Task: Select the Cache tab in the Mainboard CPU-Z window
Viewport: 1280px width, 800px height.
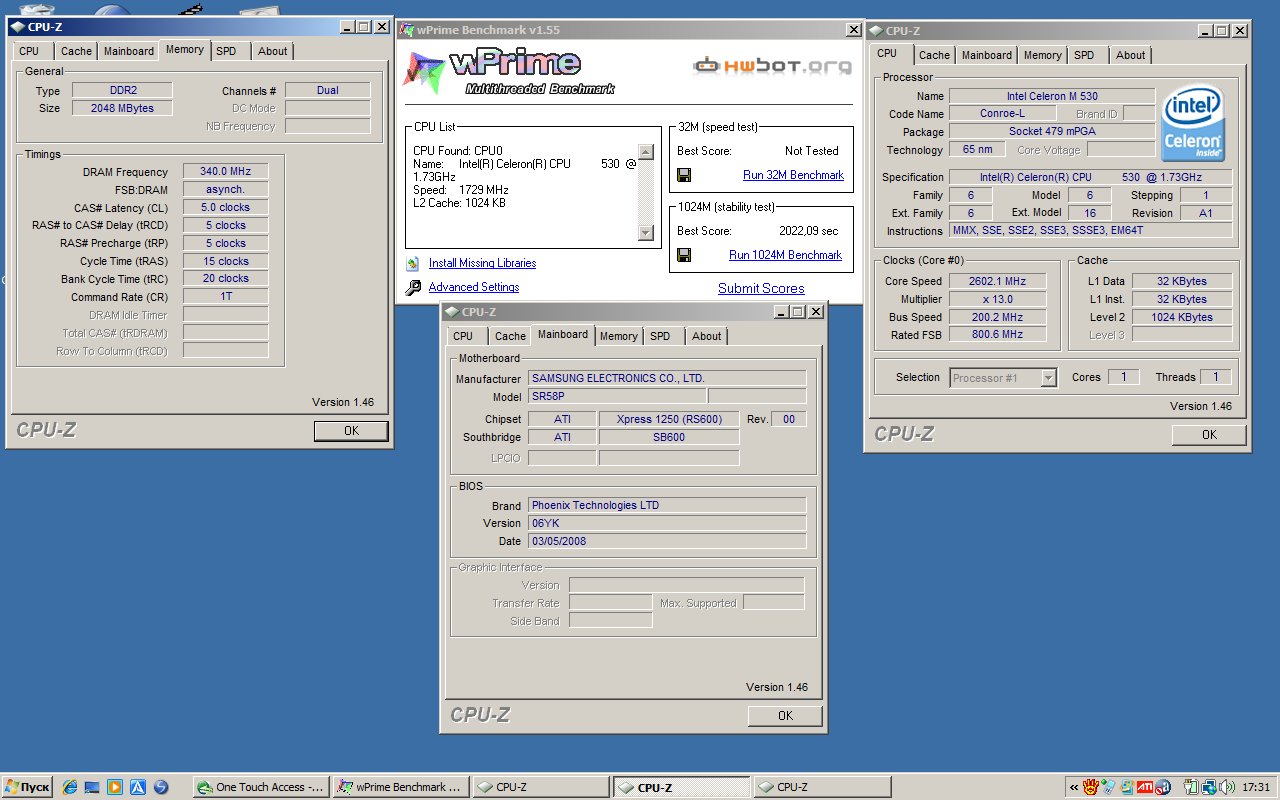Action: pos(510,336)
